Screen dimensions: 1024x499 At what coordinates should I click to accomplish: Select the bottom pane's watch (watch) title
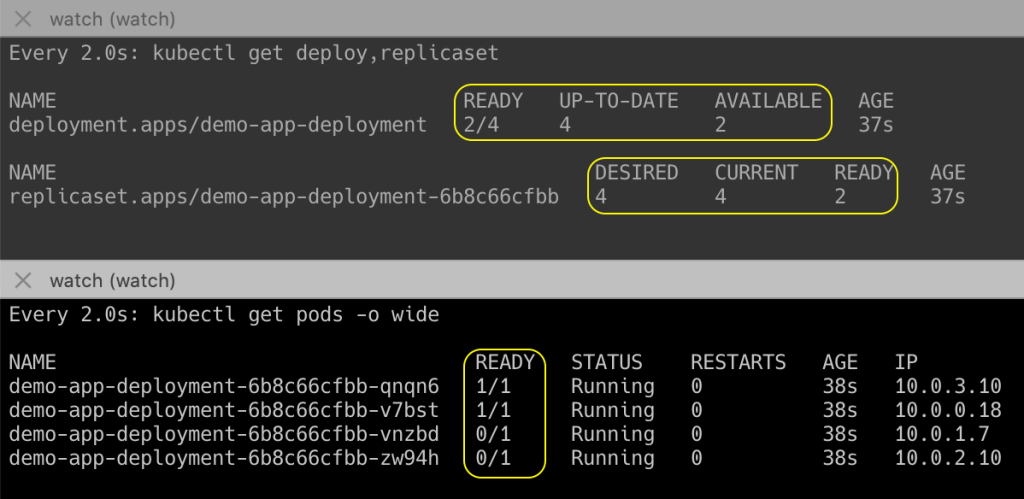(x=112, y=281)
